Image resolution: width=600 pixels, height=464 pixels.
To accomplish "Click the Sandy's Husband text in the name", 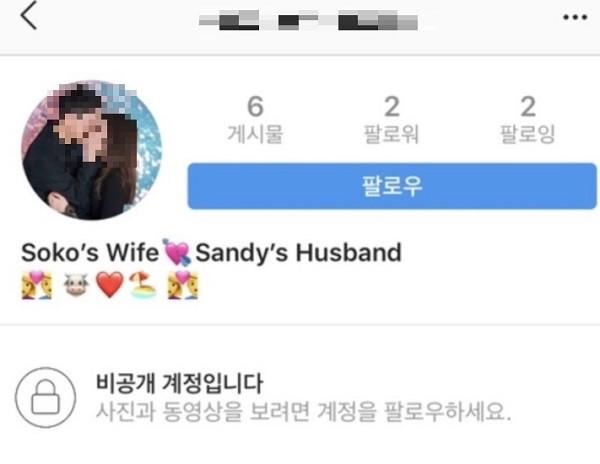I will pyautogui.click(x=298, y=253).
